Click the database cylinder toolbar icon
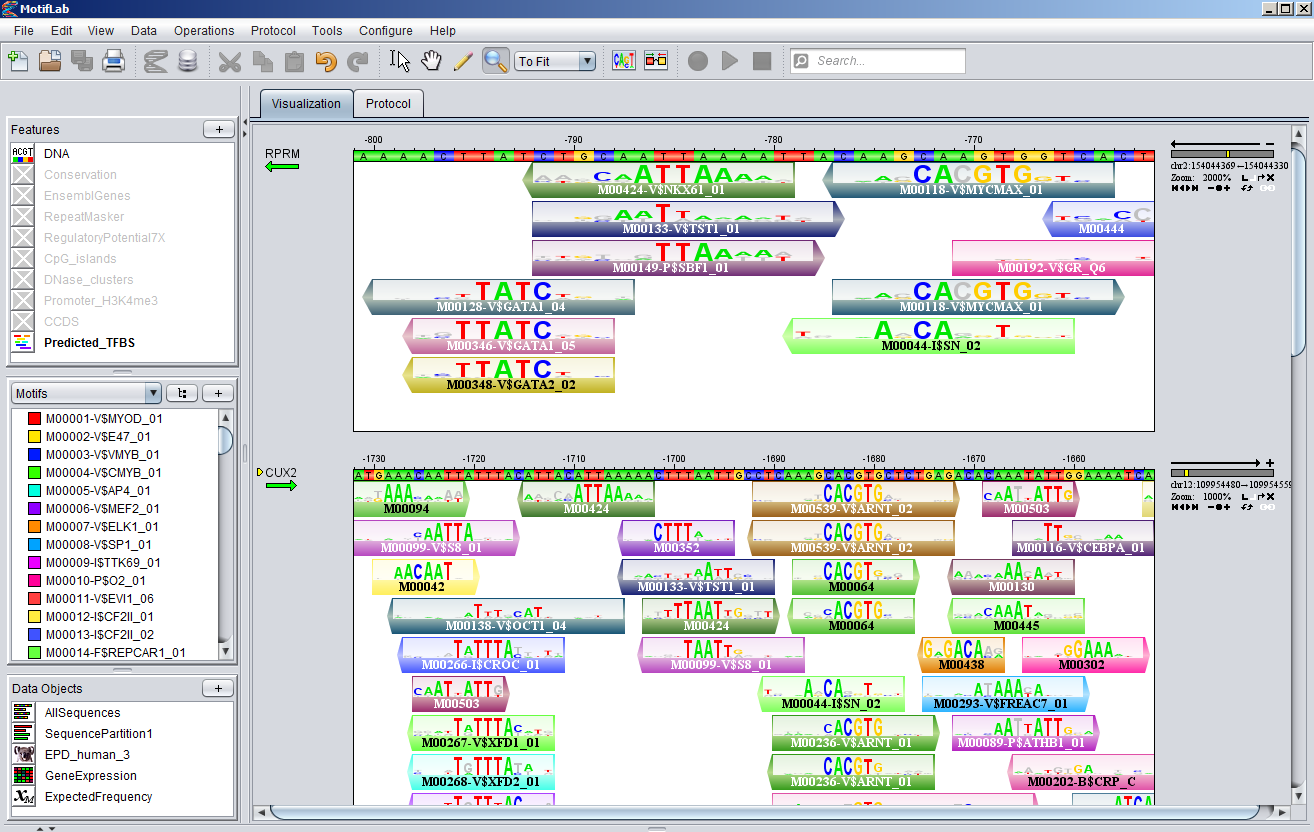The height and width of the screenshot is (832, 1314). 187,61
